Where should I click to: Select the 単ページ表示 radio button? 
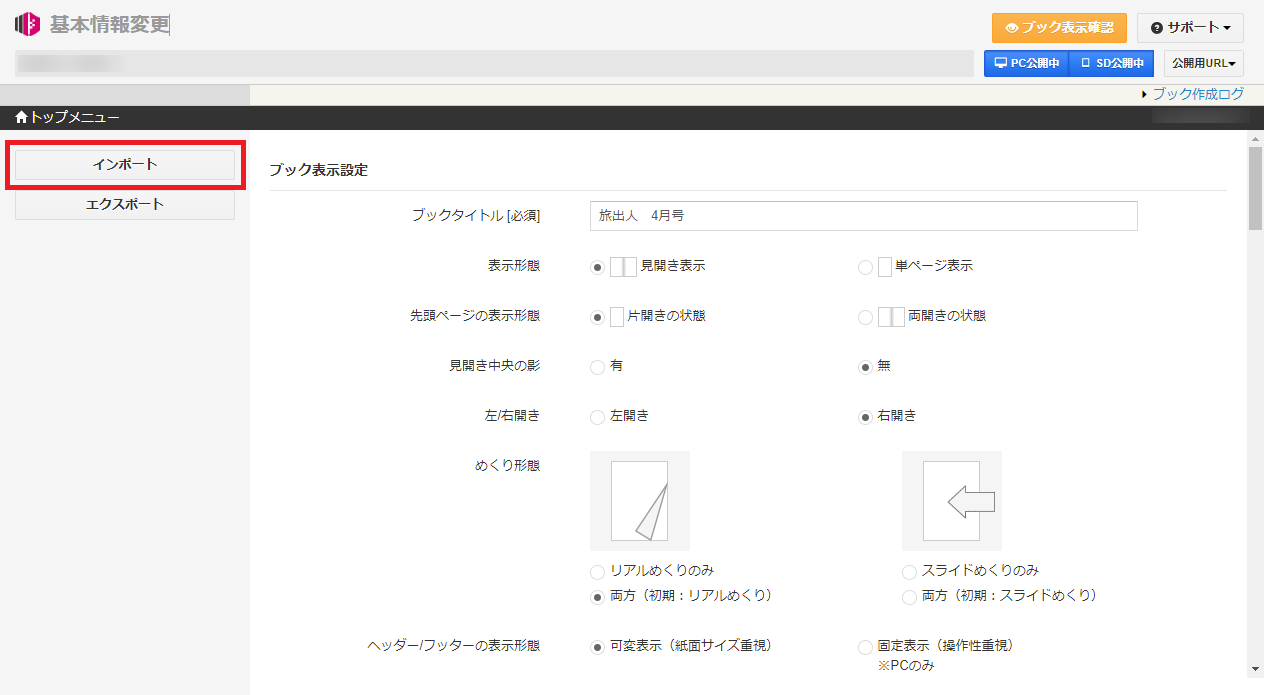coord(865,267)
